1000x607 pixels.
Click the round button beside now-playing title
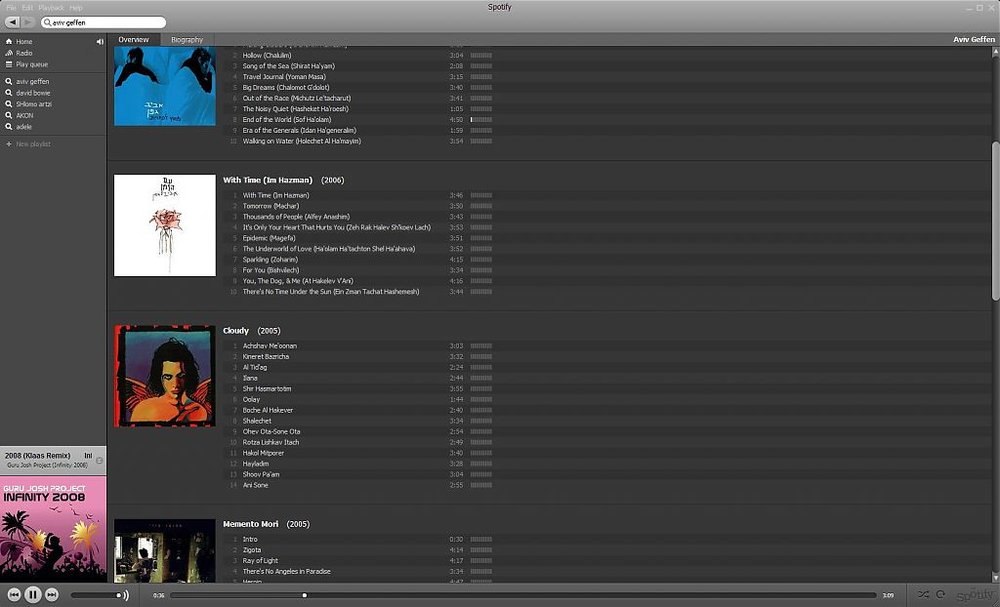99,460
